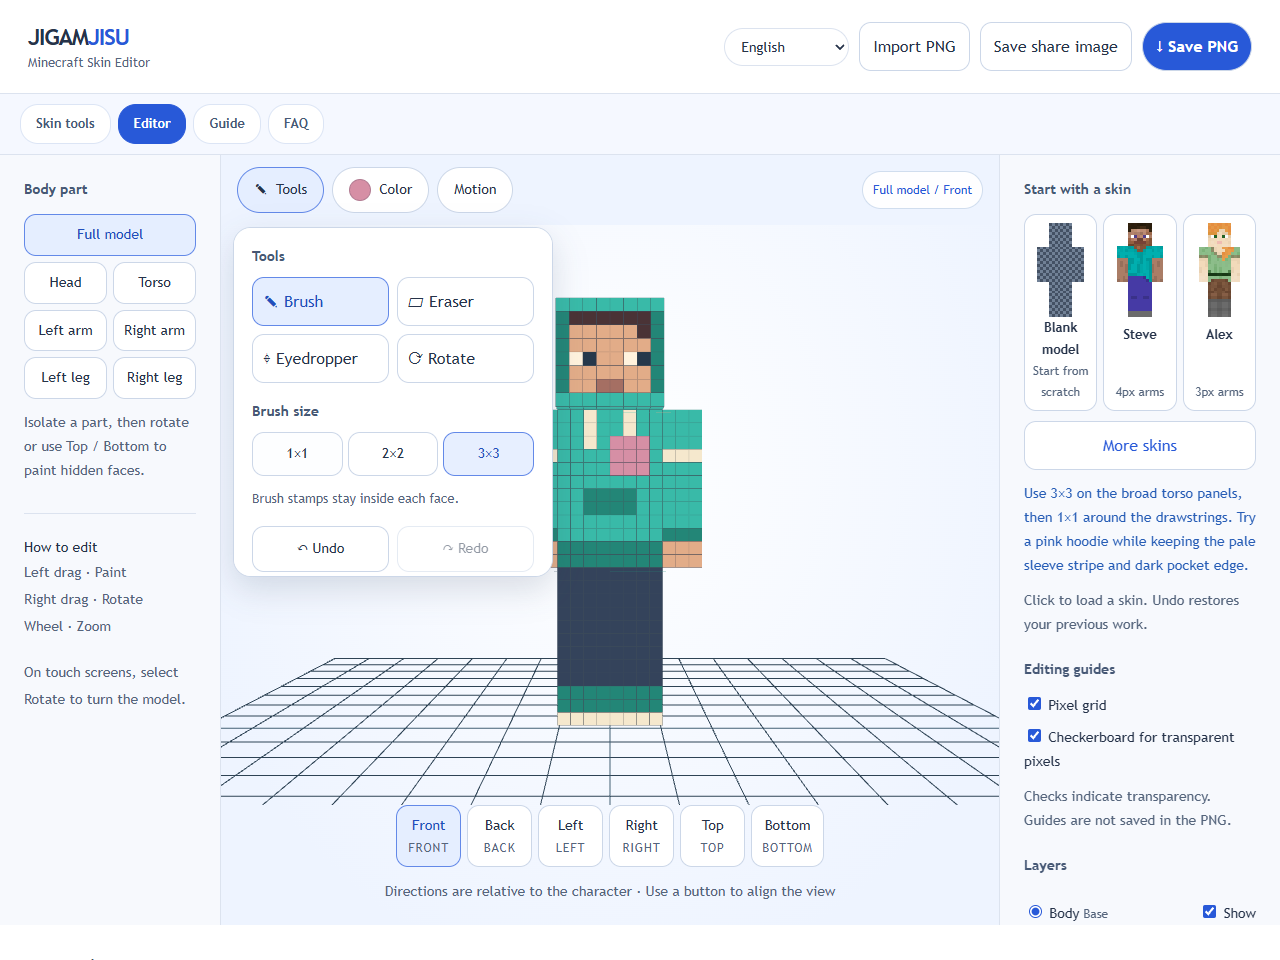This screenshot has width=1280, height=960.
Task: Open the Tools panel tab
Action: point(280,189)
